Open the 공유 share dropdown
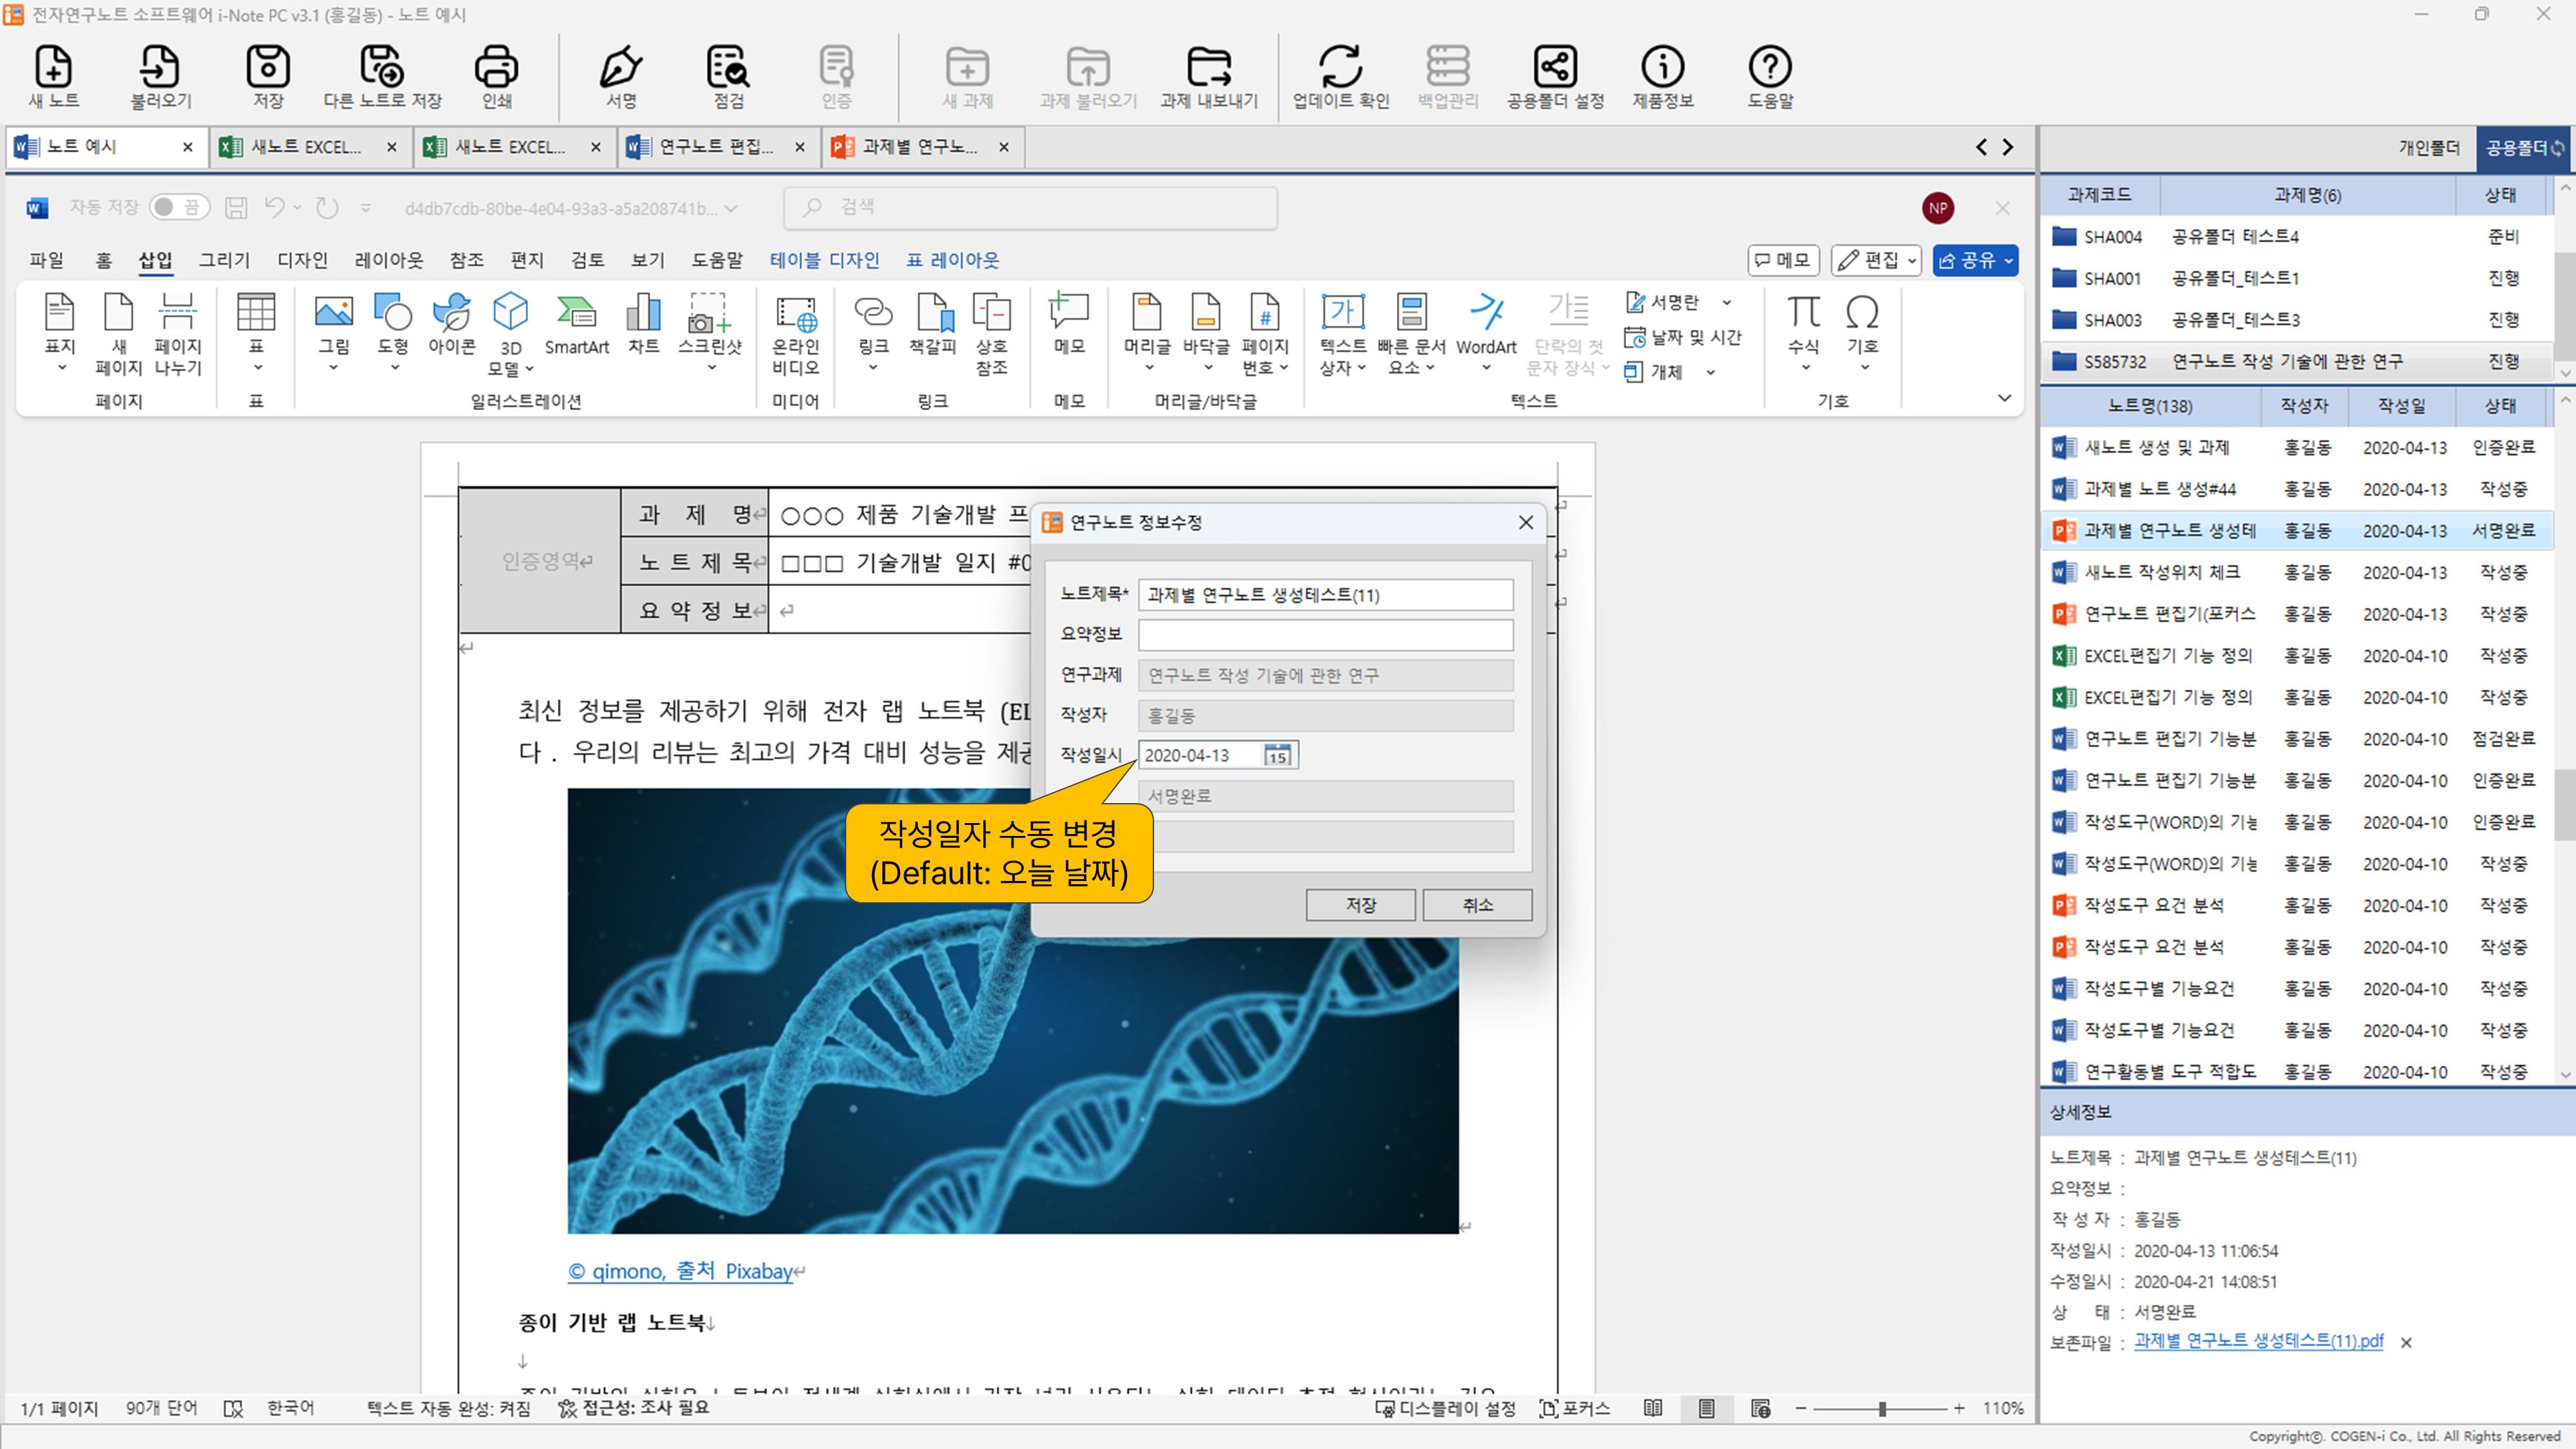The image size is (2576, 1449). (1975, 260)
